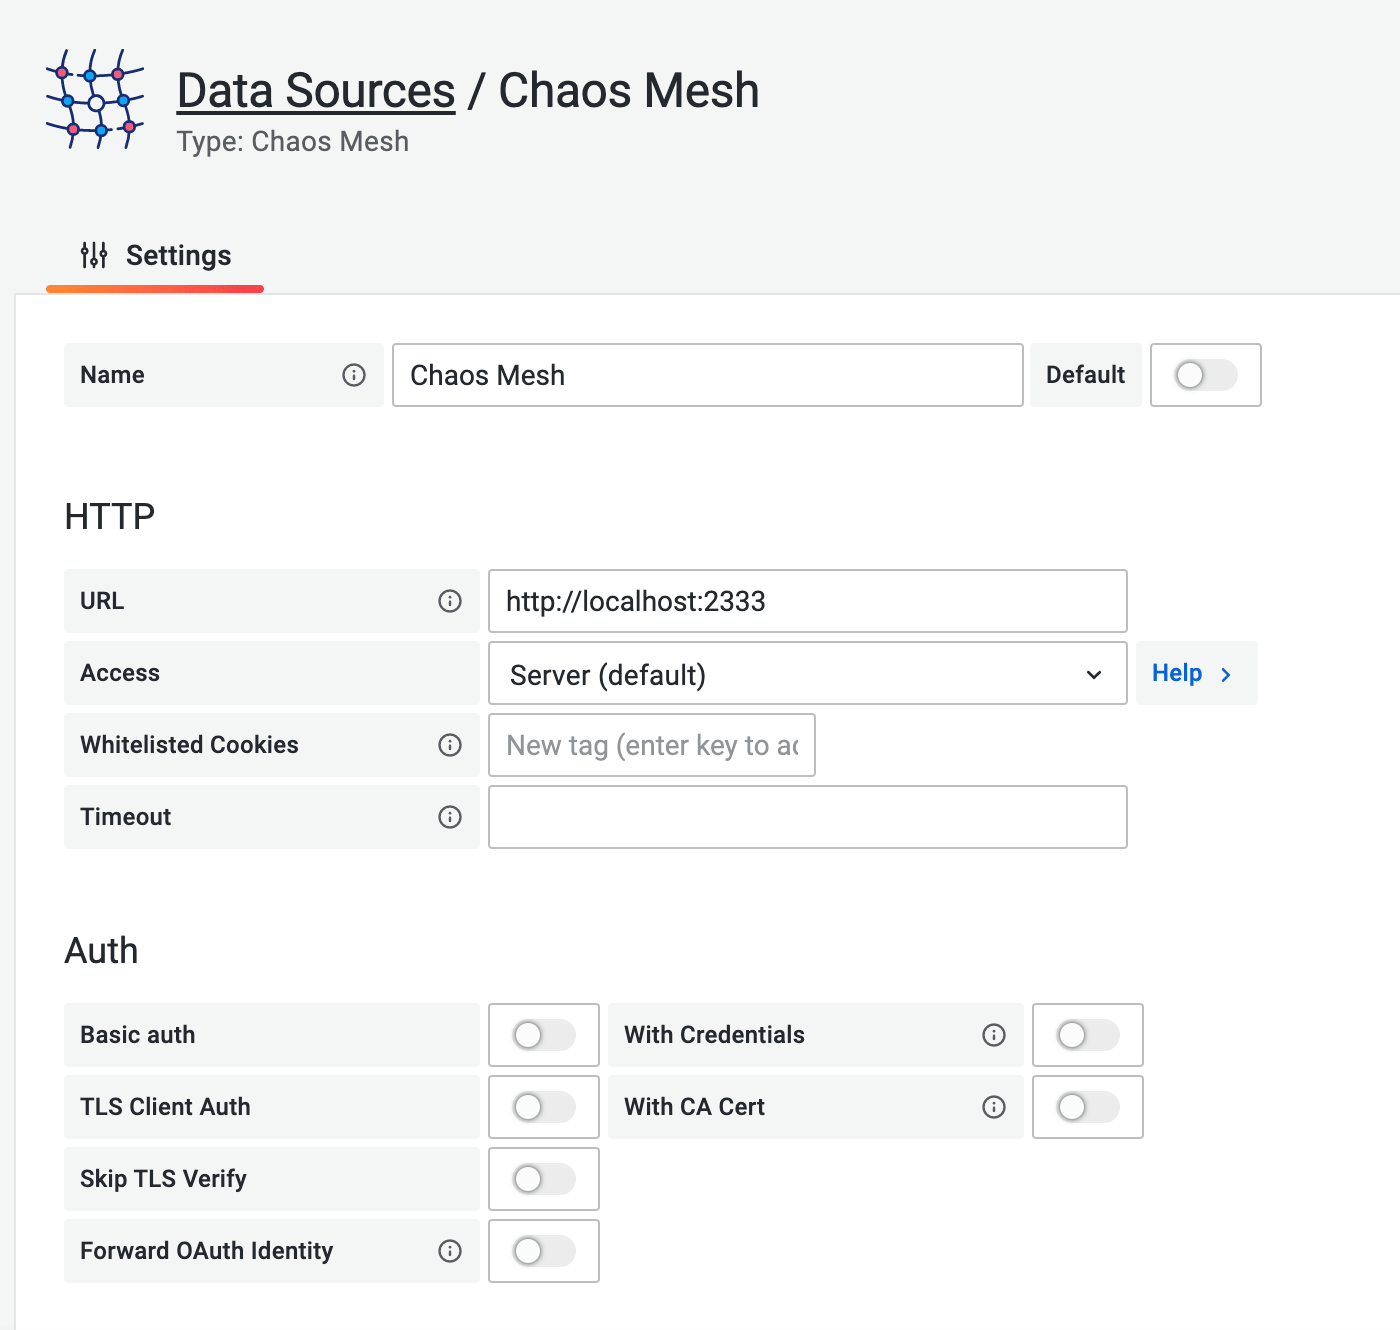The image size is (1400, 1330).
Task: Click the Forward OAuth Identity info icon
Action: 450,1251
